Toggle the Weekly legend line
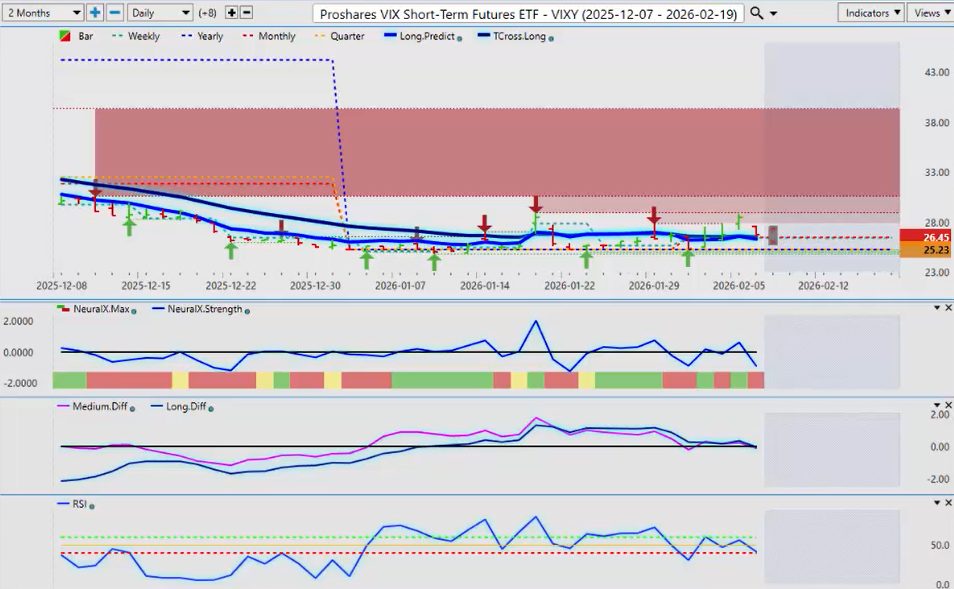 [x=135, y=36]
